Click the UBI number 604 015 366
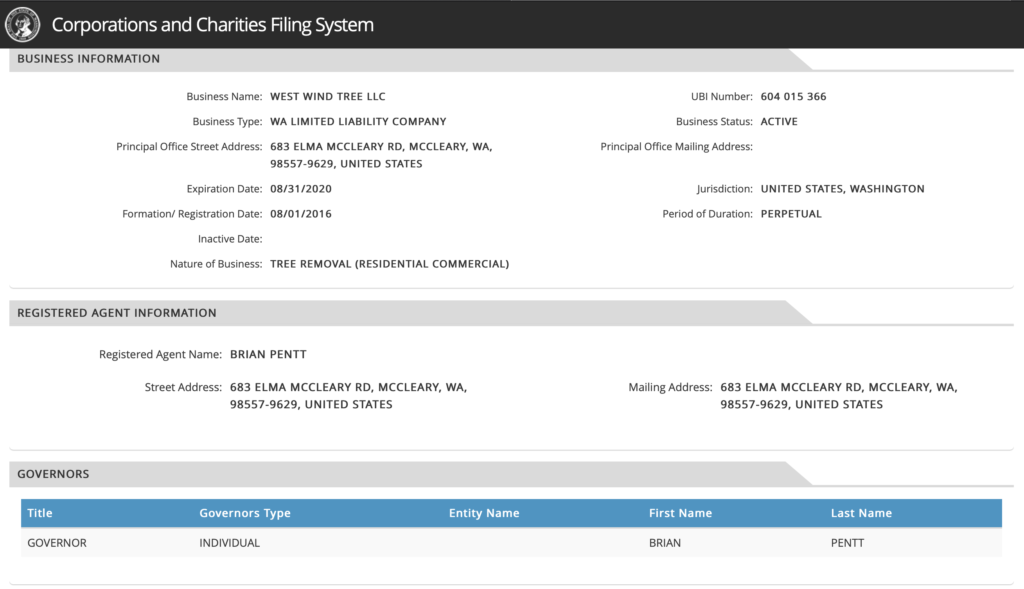The image size is (1024, 589). pyautogui.click(x=793, y=97)
